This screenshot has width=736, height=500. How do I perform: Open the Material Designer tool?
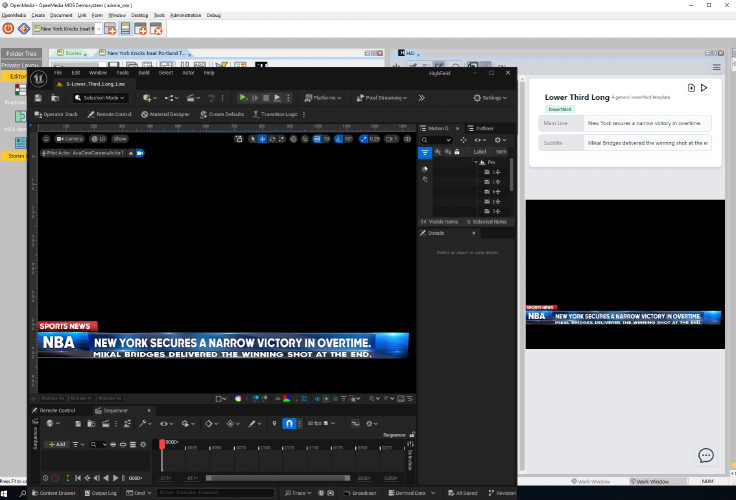pos(165,114)
